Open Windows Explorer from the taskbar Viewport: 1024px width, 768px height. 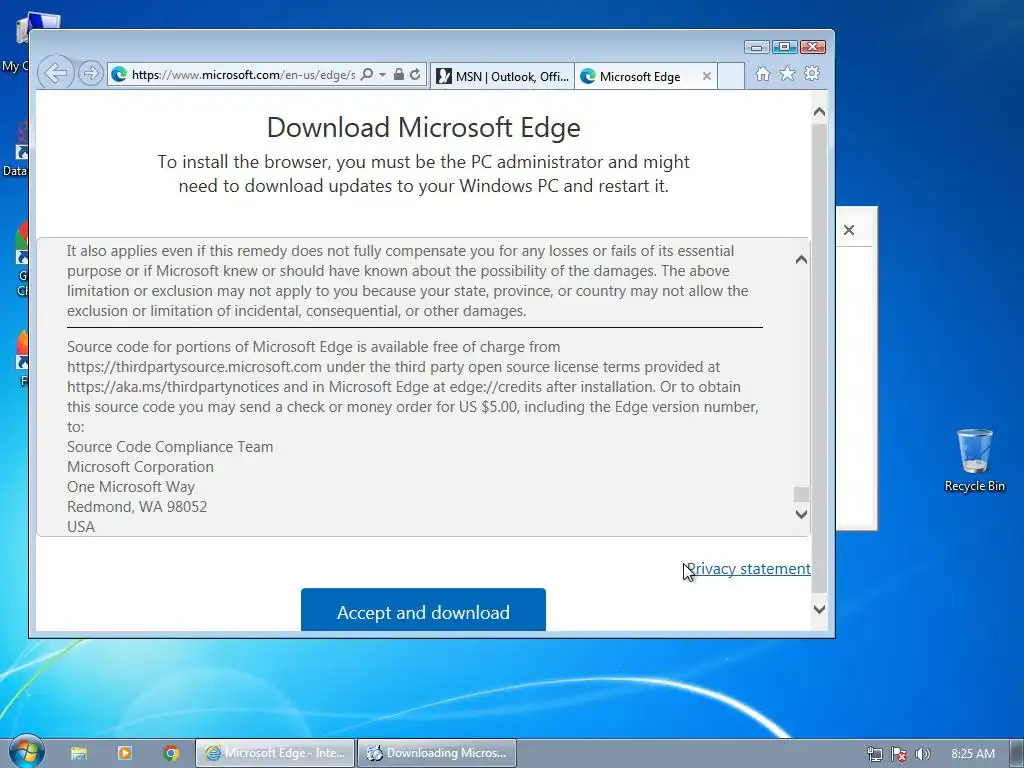coord(79,753)
